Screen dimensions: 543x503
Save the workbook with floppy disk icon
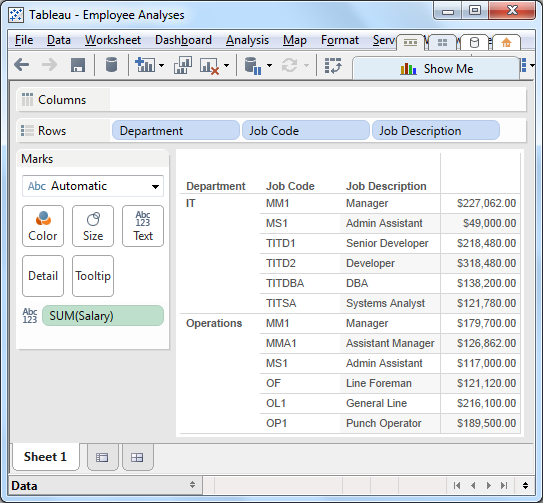[x=78, y=65]
